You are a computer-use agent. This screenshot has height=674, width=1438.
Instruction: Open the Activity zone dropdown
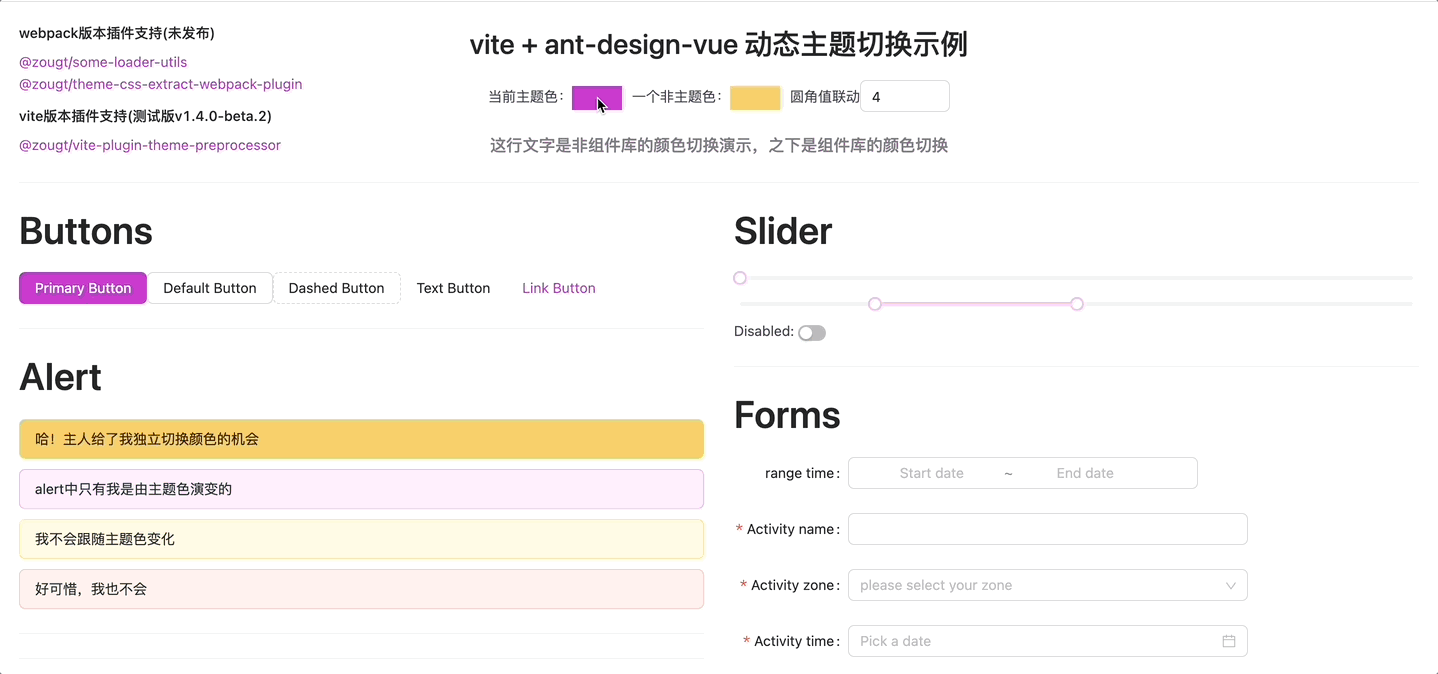click(x=1048, y=585)
